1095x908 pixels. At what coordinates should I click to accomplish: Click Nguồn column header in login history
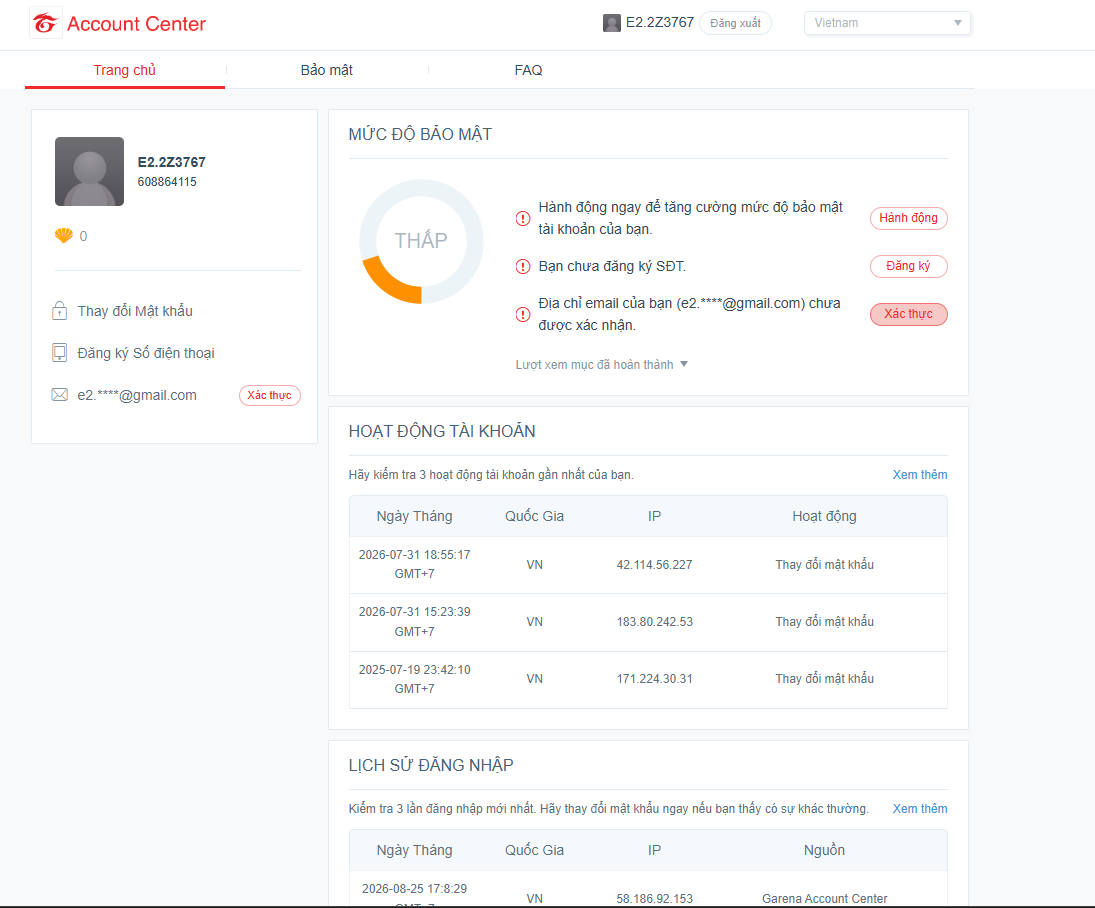click(824, 850)
